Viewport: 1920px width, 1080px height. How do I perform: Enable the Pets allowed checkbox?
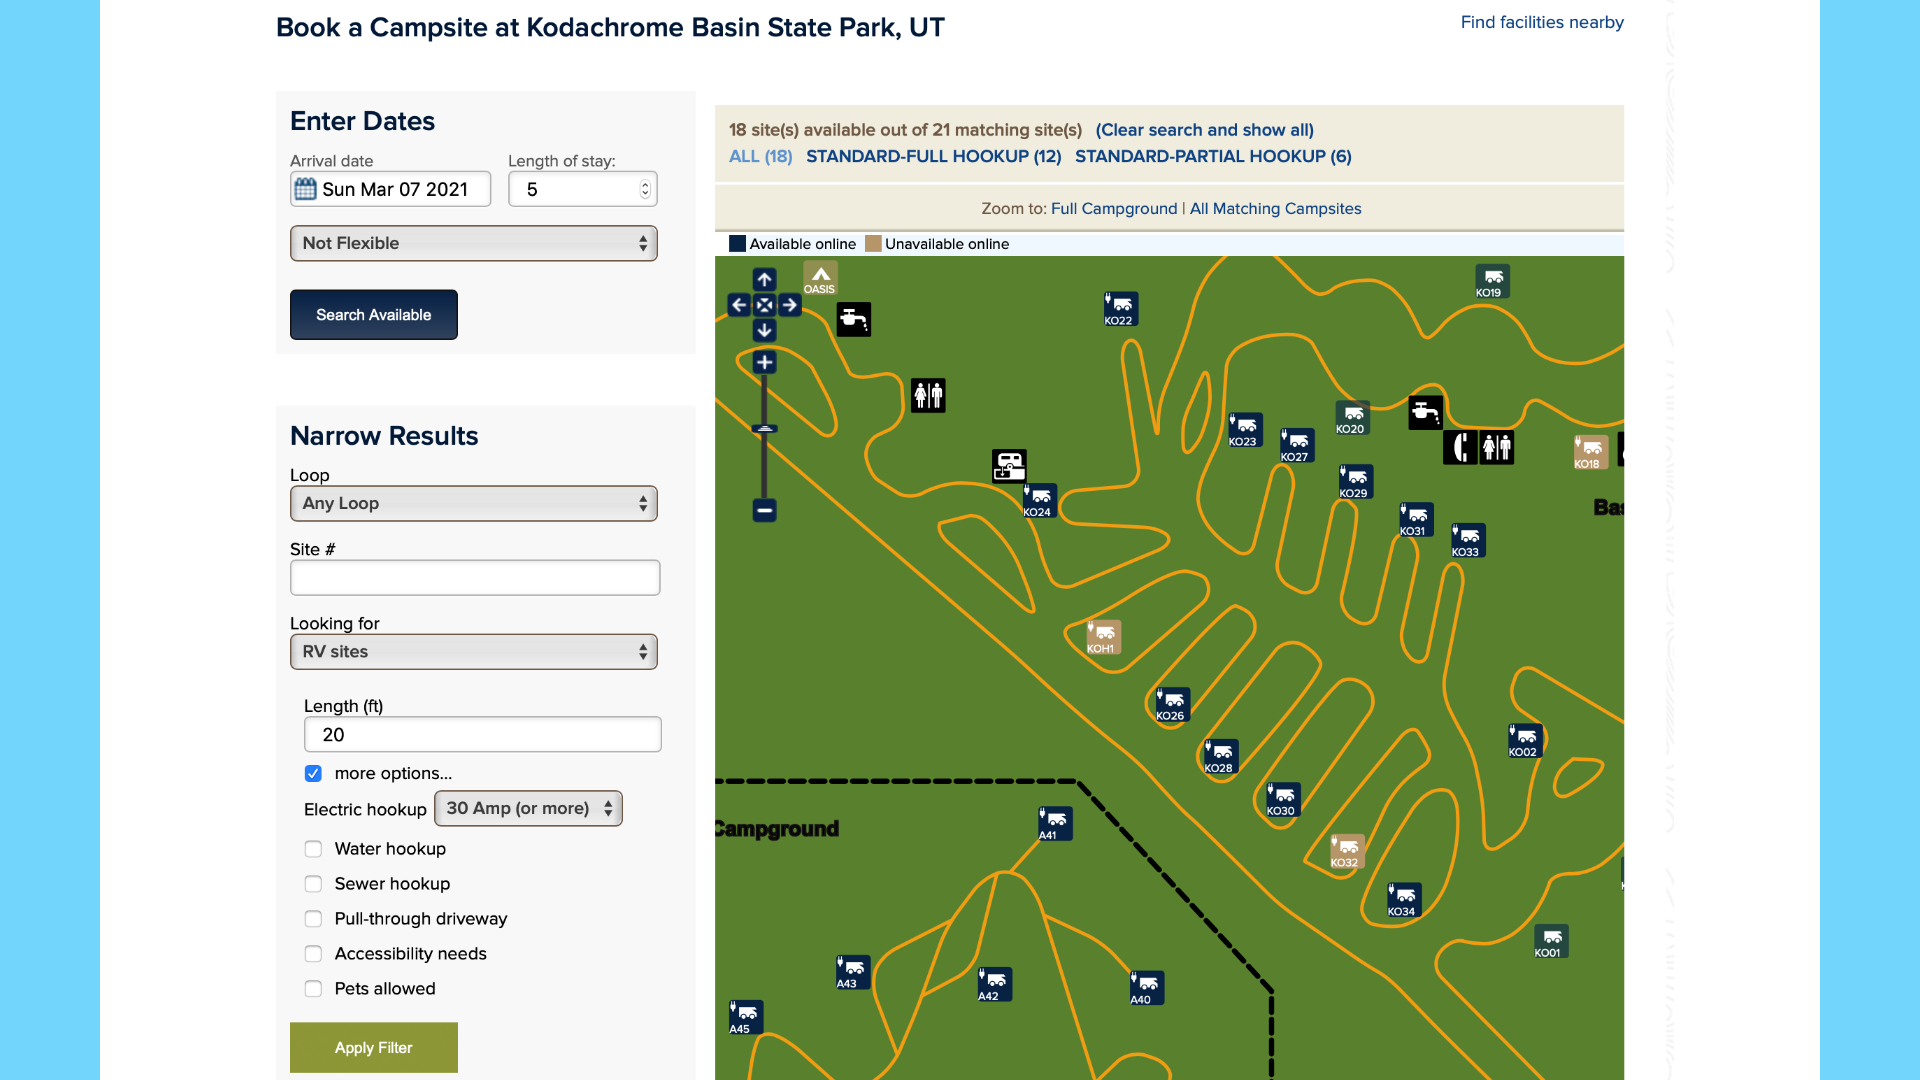(x=313, y=988)
